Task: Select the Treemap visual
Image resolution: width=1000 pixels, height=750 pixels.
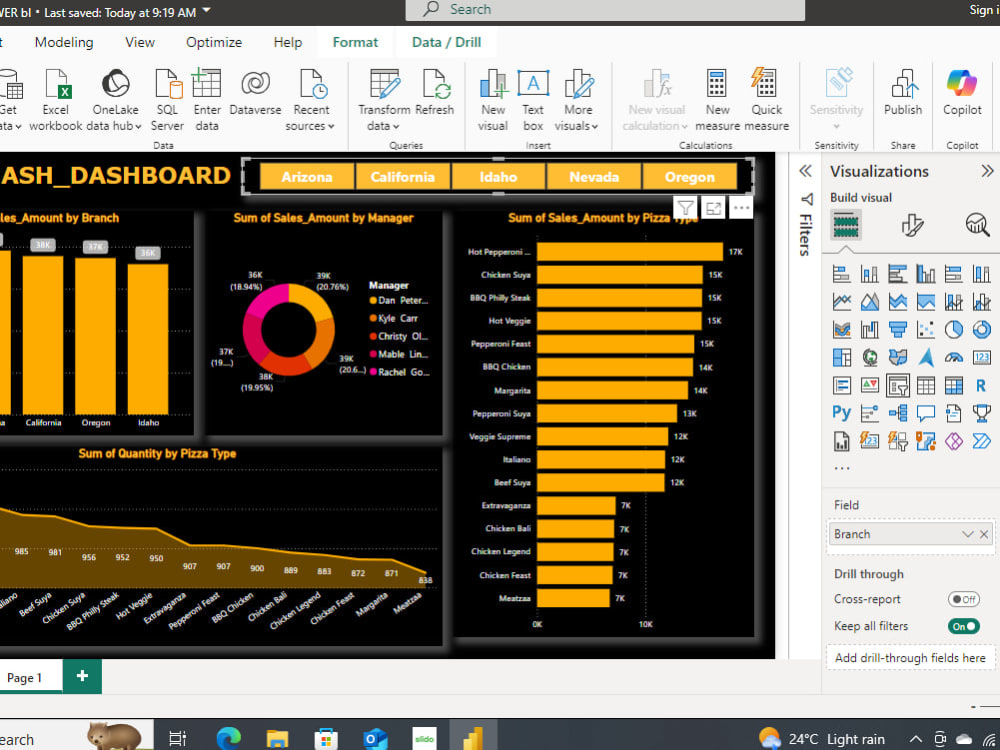Action: click(841, 357)
